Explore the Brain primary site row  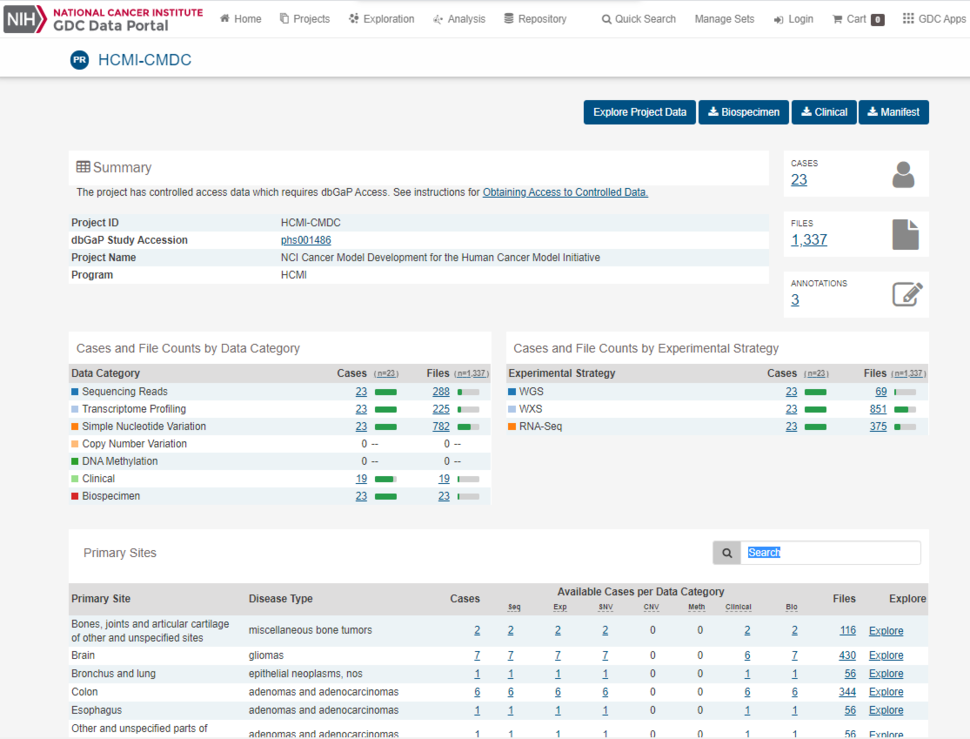click(885, 656)
